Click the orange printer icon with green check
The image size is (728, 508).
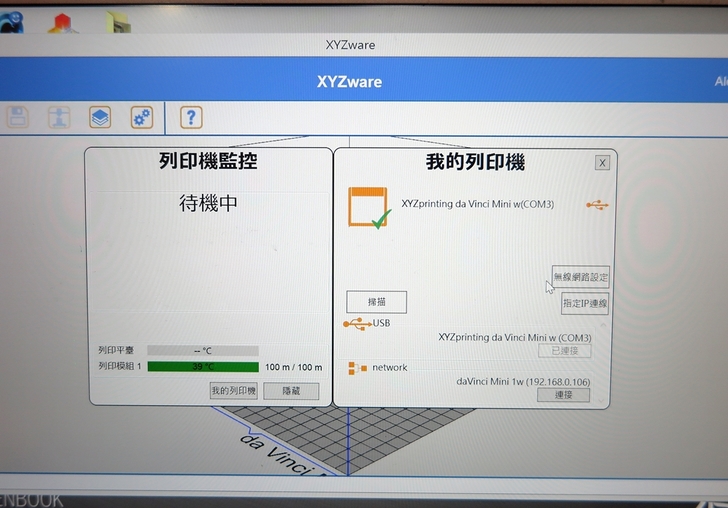click(x=370, y=208)
